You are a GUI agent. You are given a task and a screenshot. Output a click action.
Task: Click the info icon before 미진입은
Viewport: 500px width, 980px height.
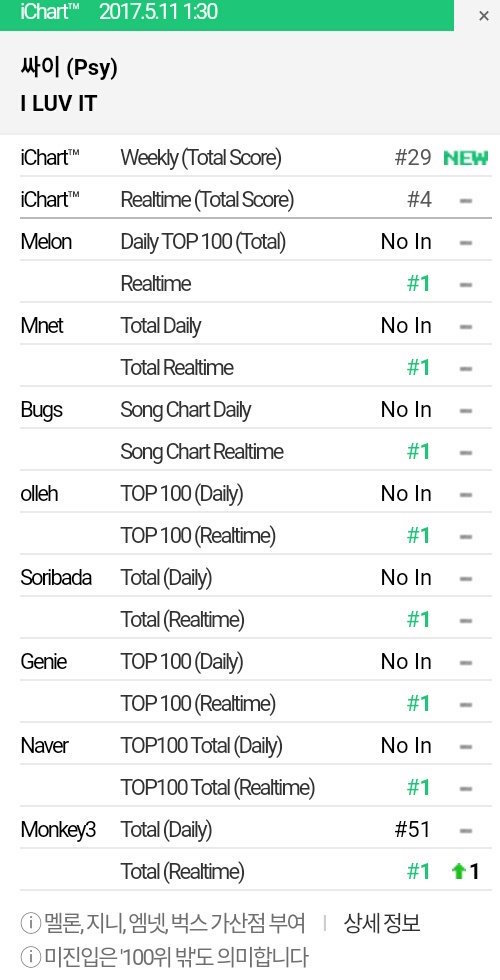[x=28, y=956]
